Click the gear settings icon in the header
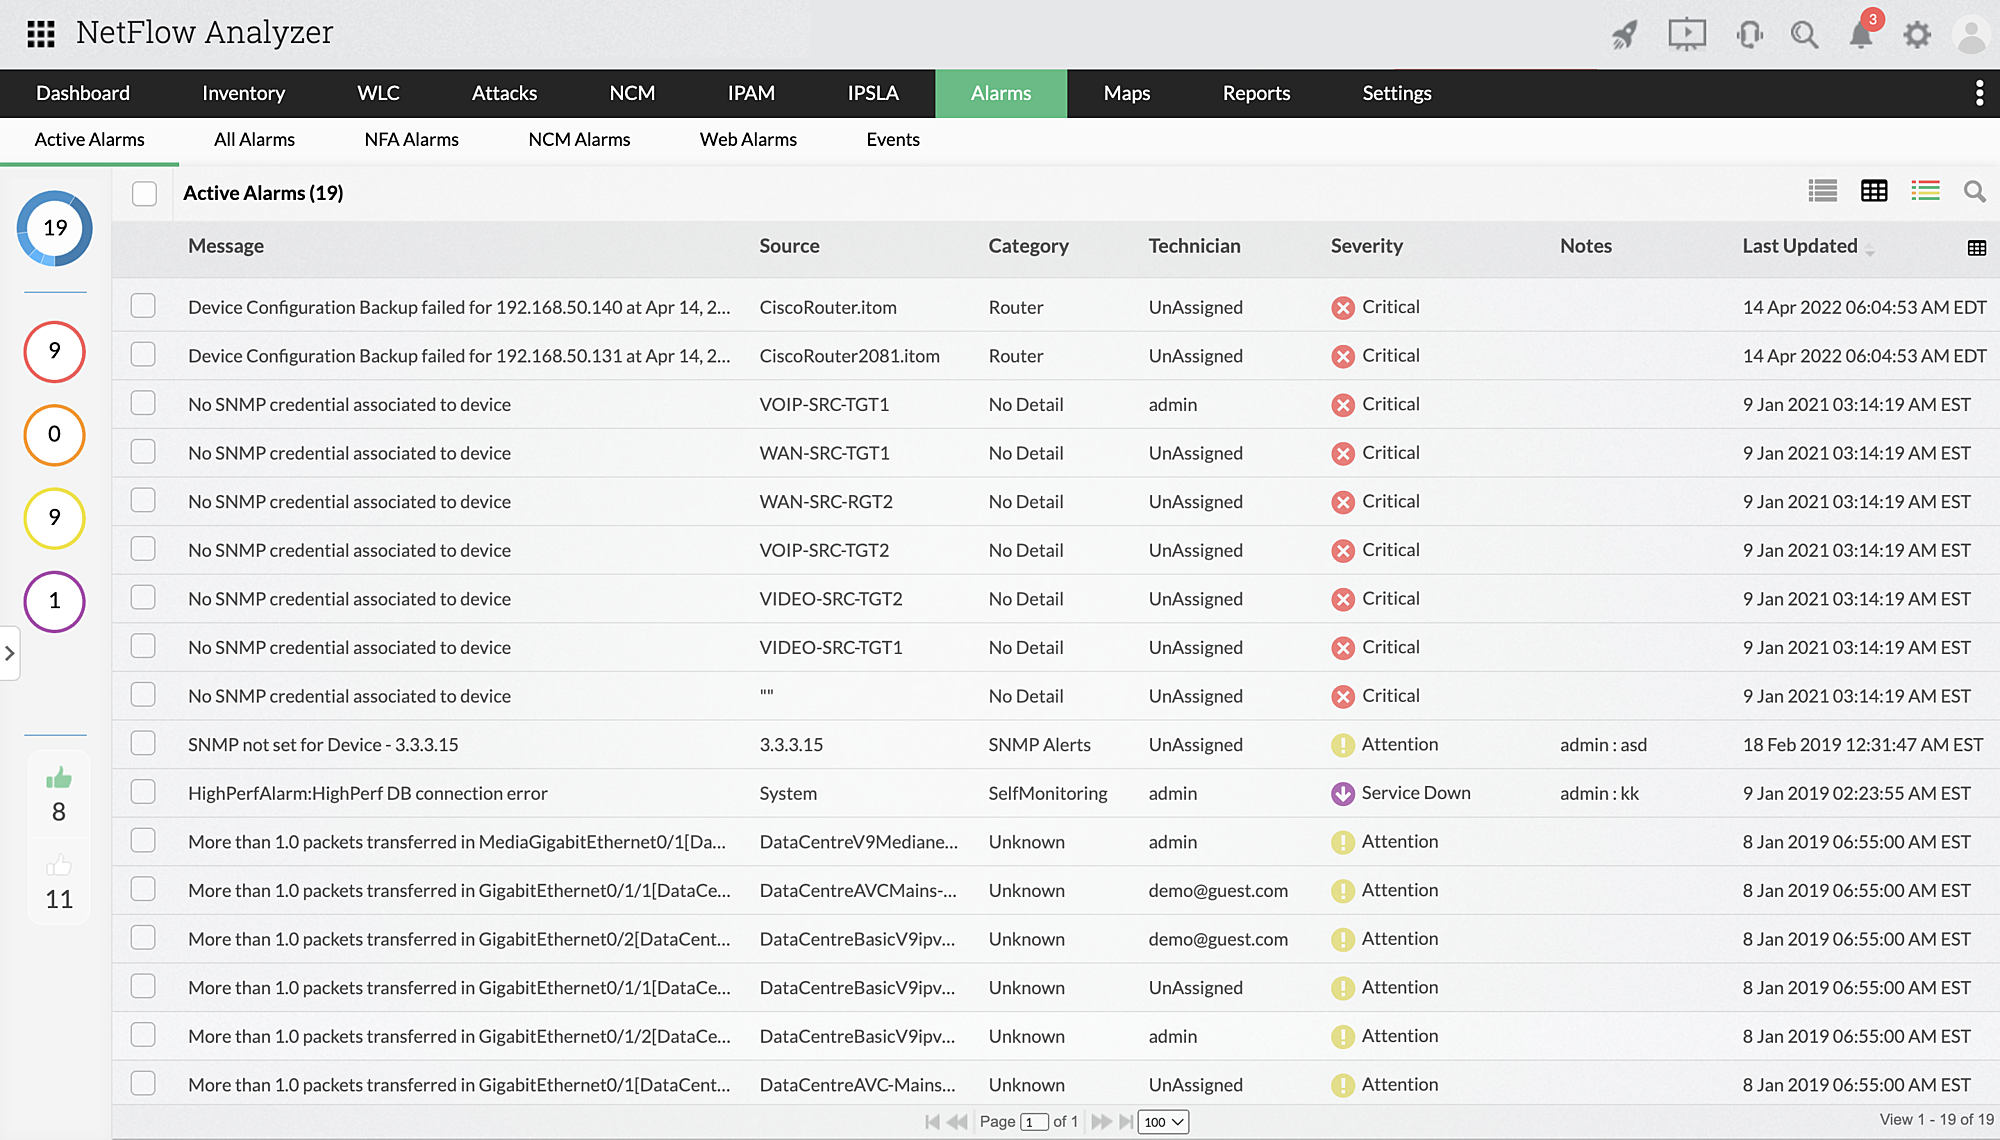The image size is (2000, 1140). click(x=1916, y=35)
